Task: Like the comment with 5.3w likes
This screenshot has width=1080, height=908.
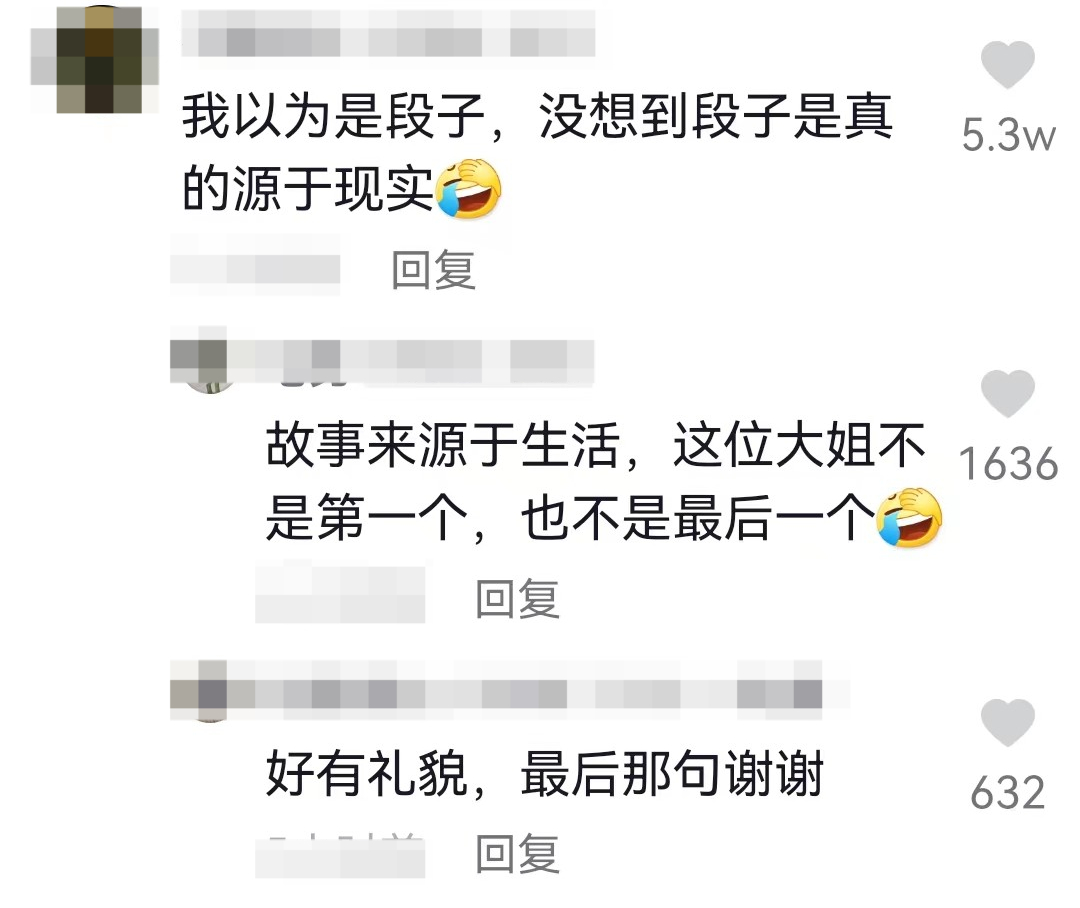Action: (1008, 64)
